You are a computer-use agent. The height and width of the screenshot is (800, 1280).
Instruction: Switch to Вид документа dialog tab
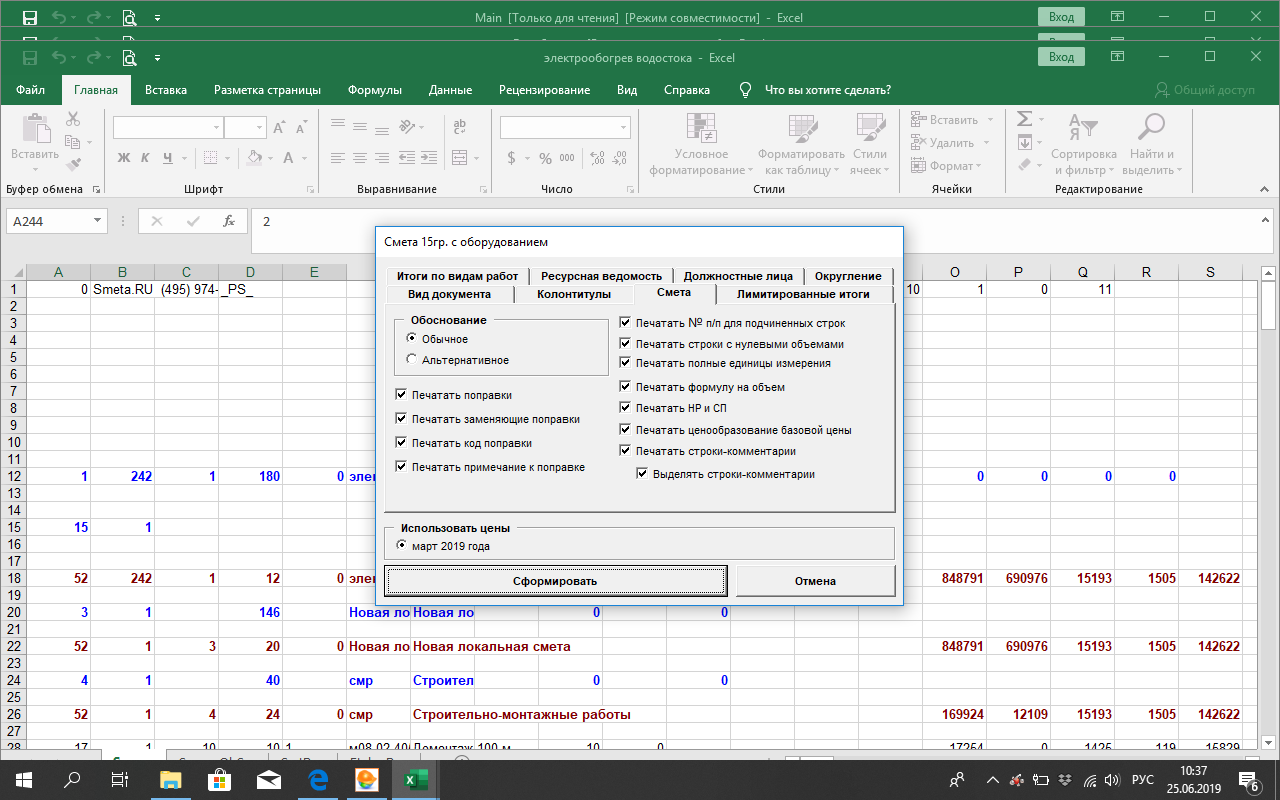pyautogui.click(x=449, y=294)
